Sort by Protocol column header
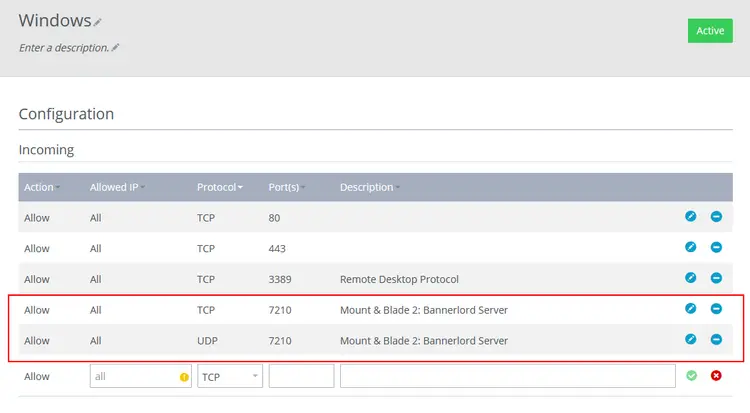 tap(220, 187)
